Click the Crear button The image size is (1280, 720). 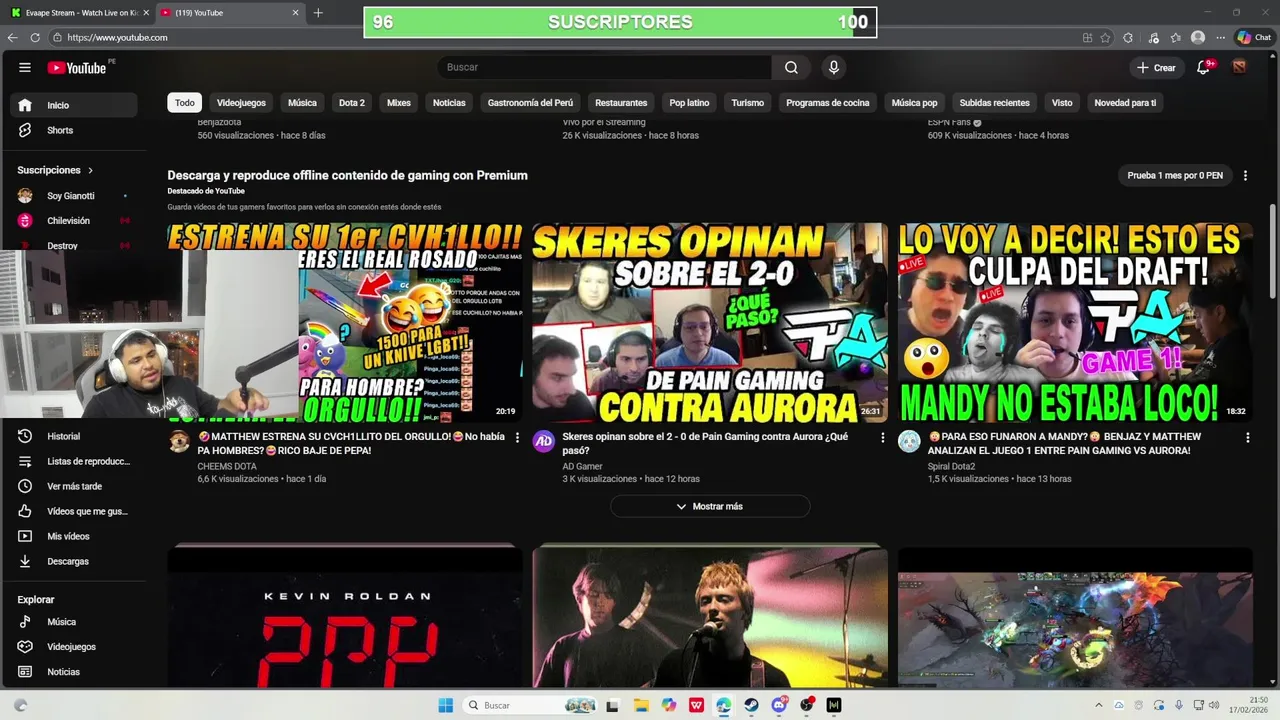1156,67
